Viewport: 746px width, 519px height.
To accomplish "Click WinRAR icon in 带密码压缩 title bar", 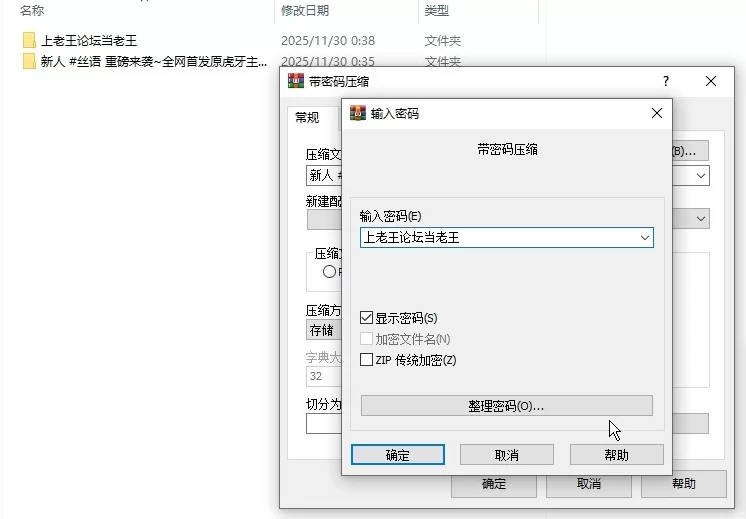I will [x=296, y=81].
